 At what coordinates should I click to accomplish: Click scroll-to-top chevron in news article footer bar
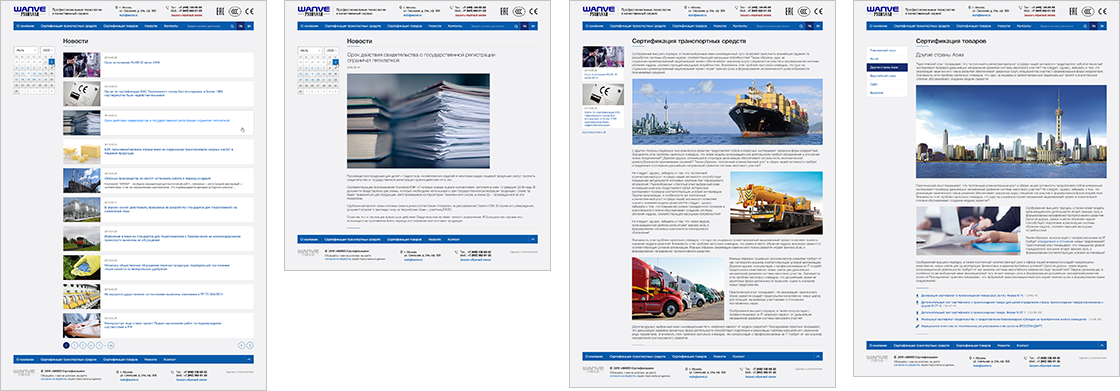(x=533, y=239)
